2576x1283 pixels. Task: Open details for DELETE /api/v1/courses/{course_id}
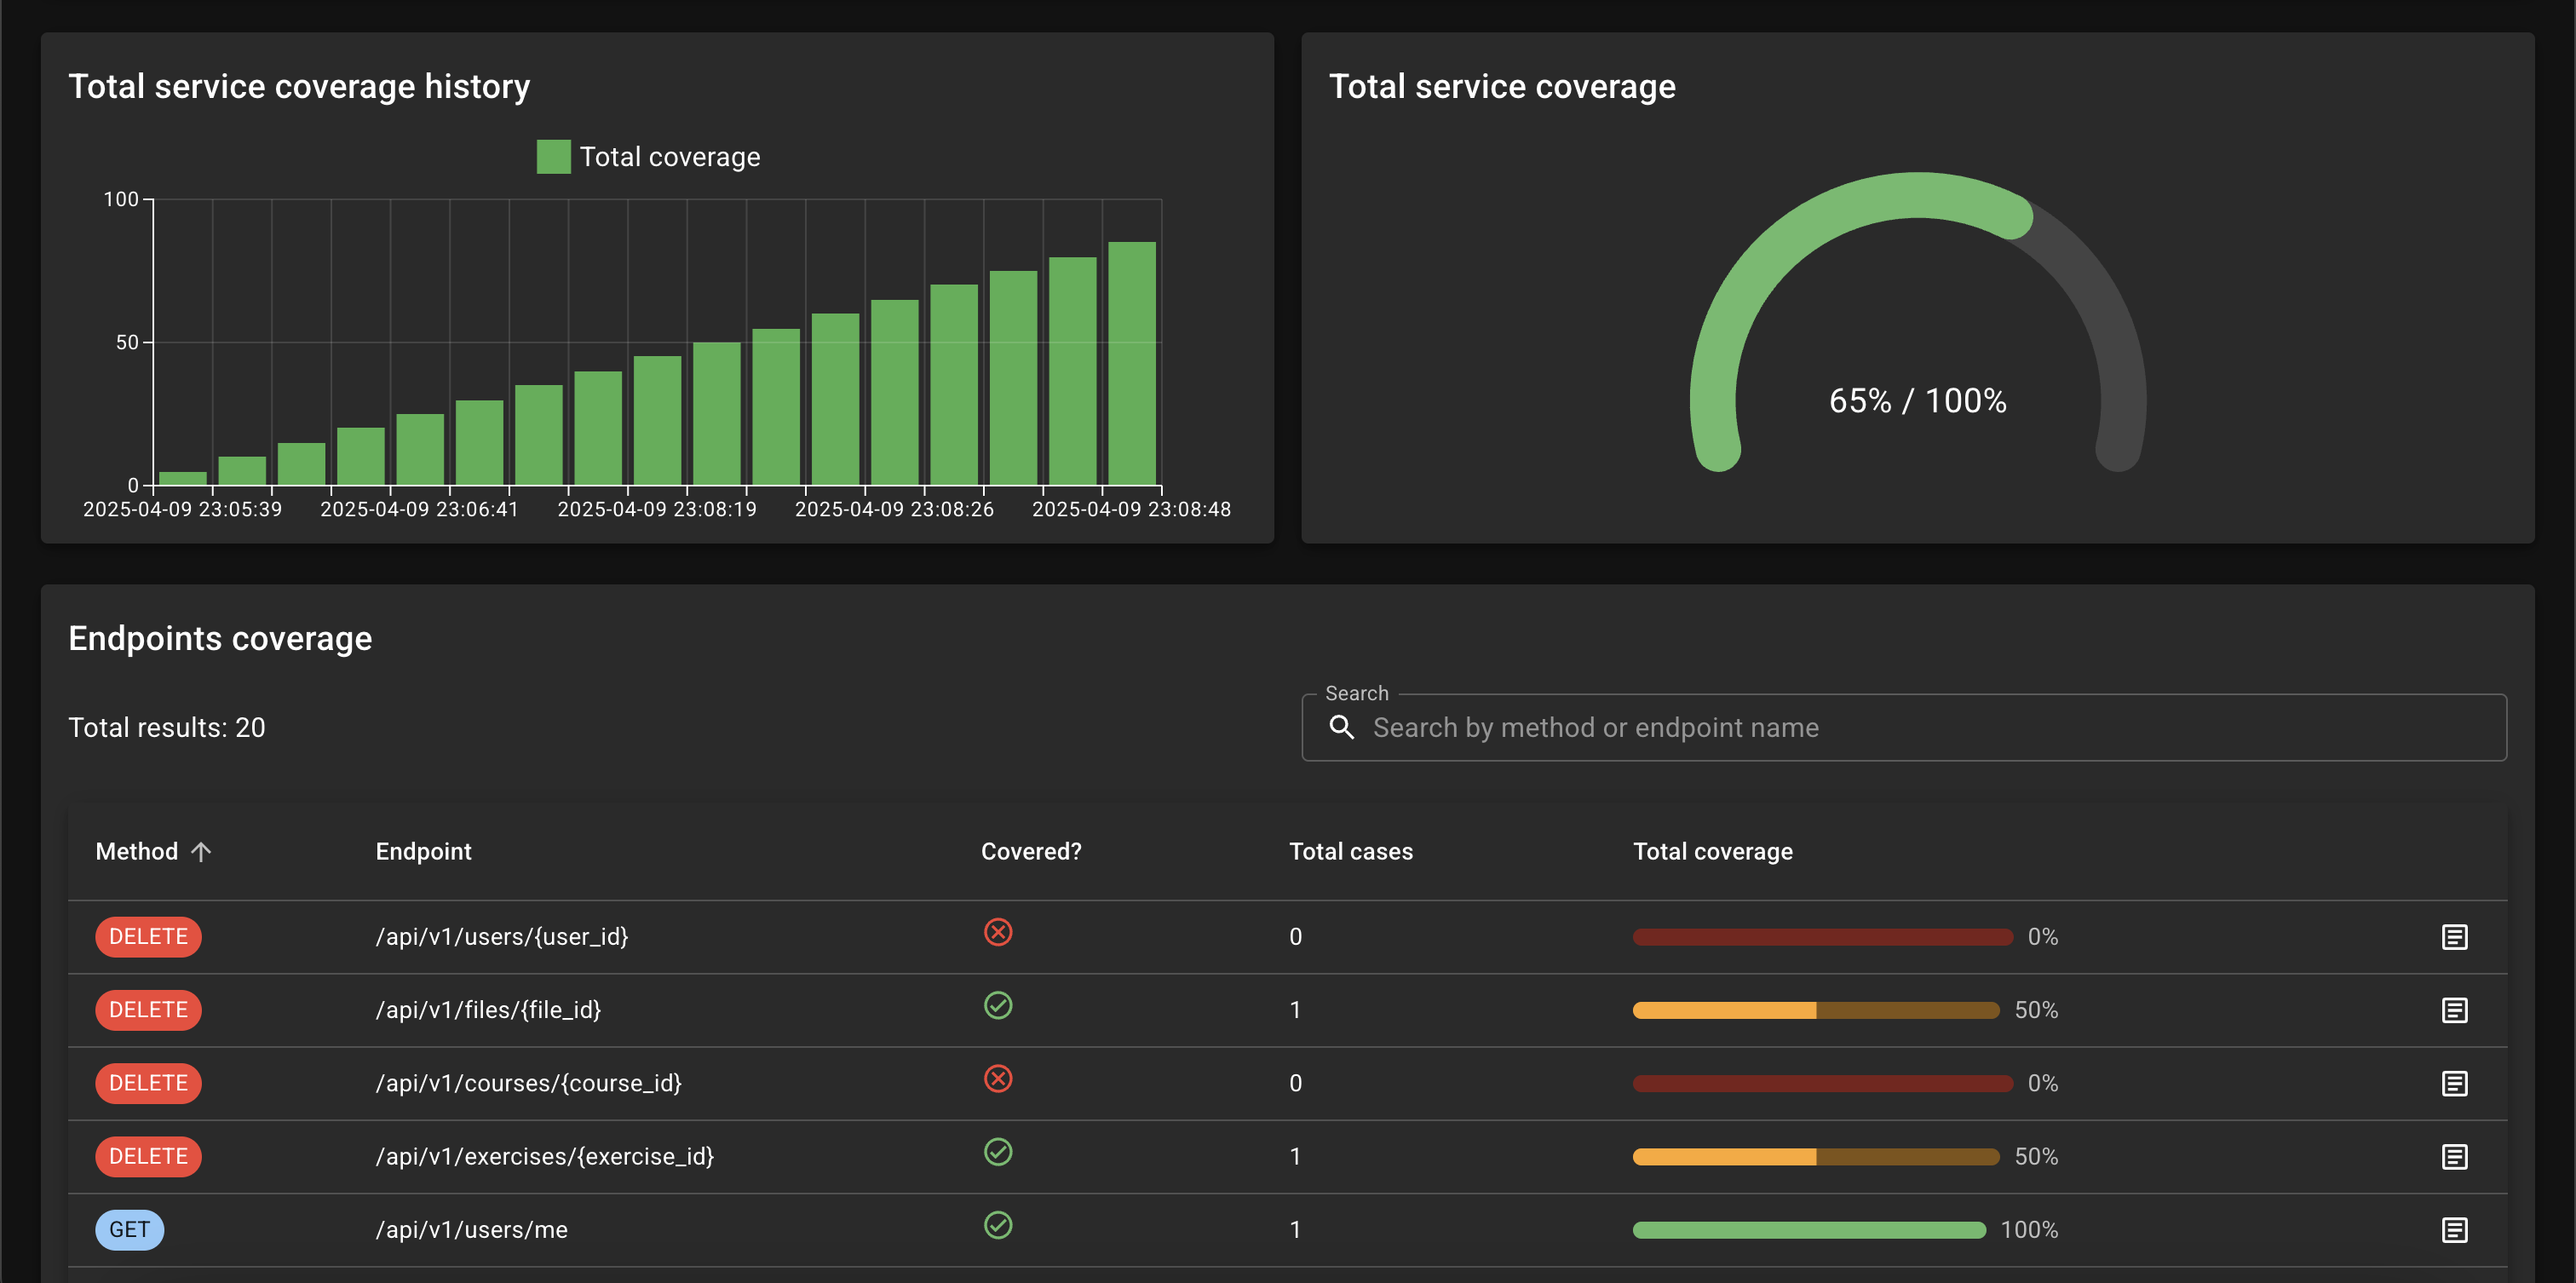point(2454,1083)
